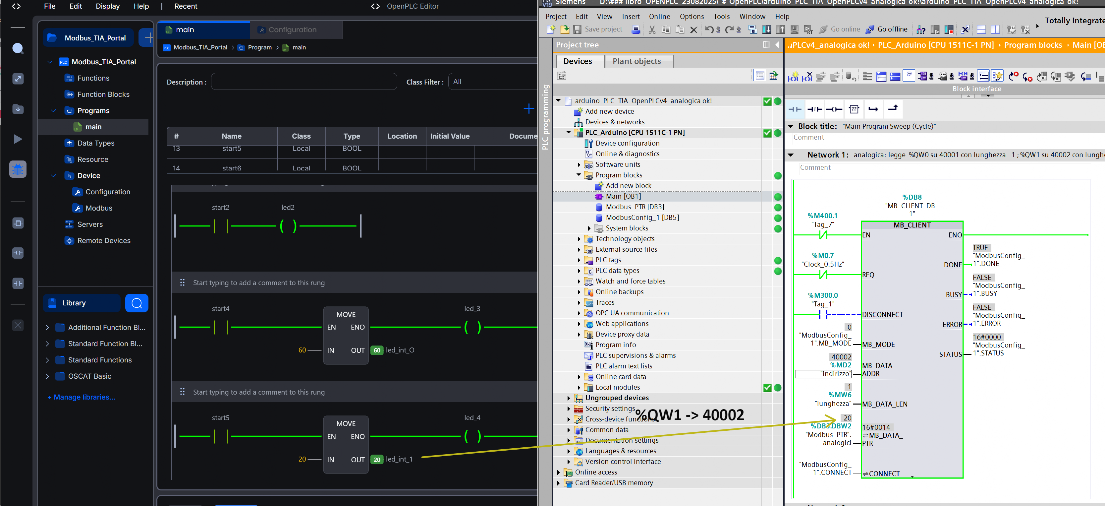The height and width of the screenshot is (506, 1105).
Task: Insert an empty box instruction
Action: click(853, 109)
